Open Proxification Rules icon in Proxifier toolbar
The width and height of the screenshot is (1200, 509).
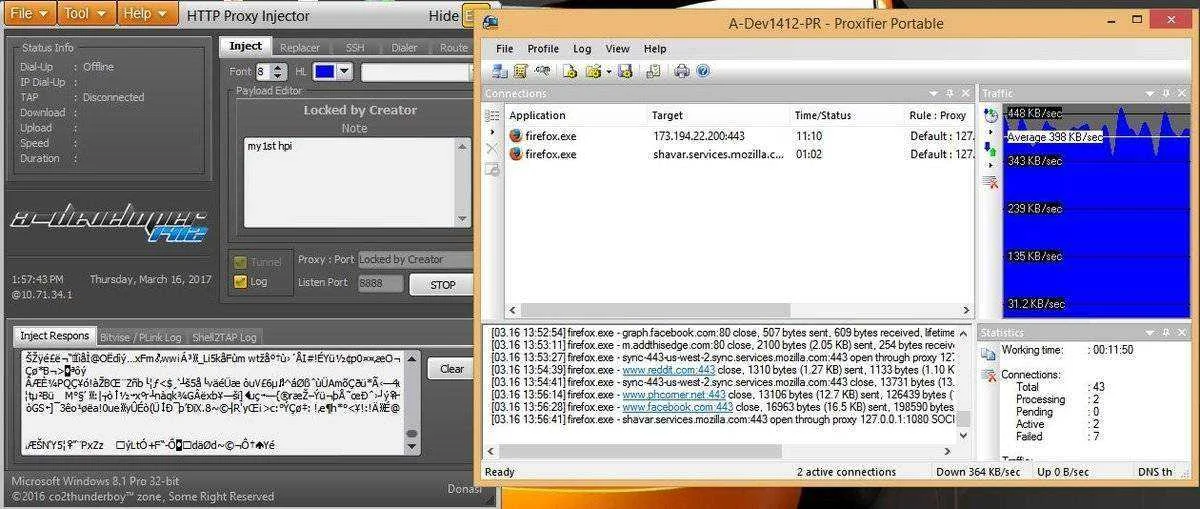pos(520,71)
